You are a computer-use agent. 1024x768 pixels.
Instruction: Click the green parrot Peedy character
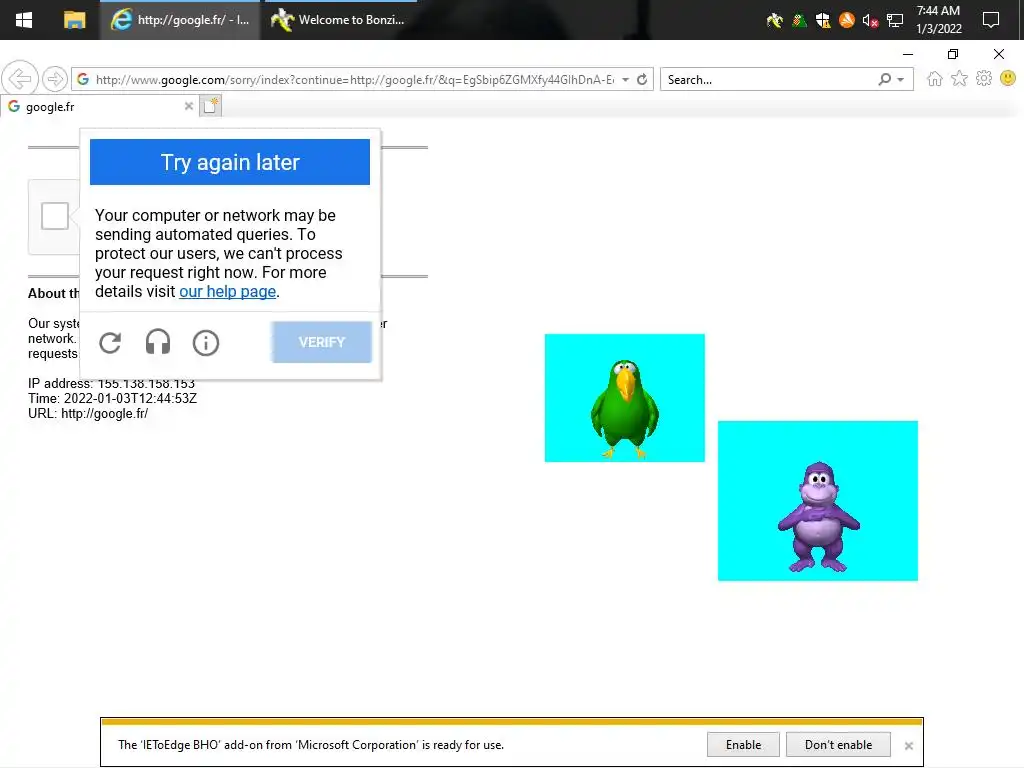(624, 408)
